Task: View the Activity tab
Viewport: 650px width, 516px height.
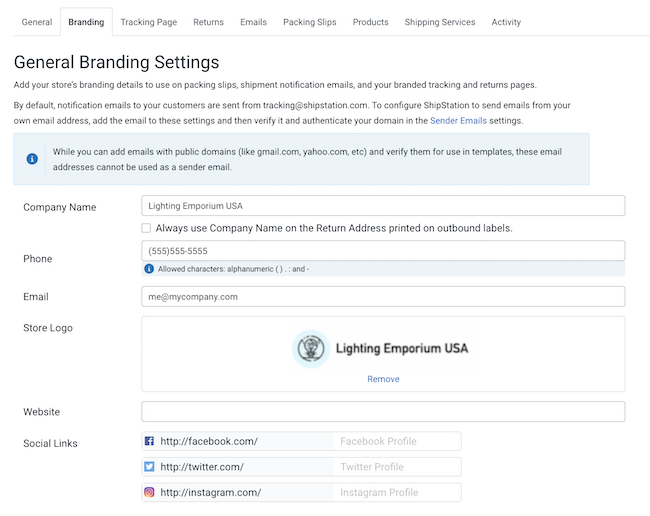Action: click(x=506, y=22)
